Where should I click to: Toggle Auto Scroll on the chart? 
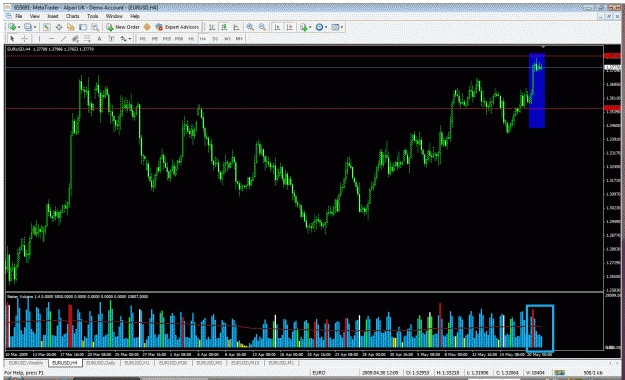277,27
